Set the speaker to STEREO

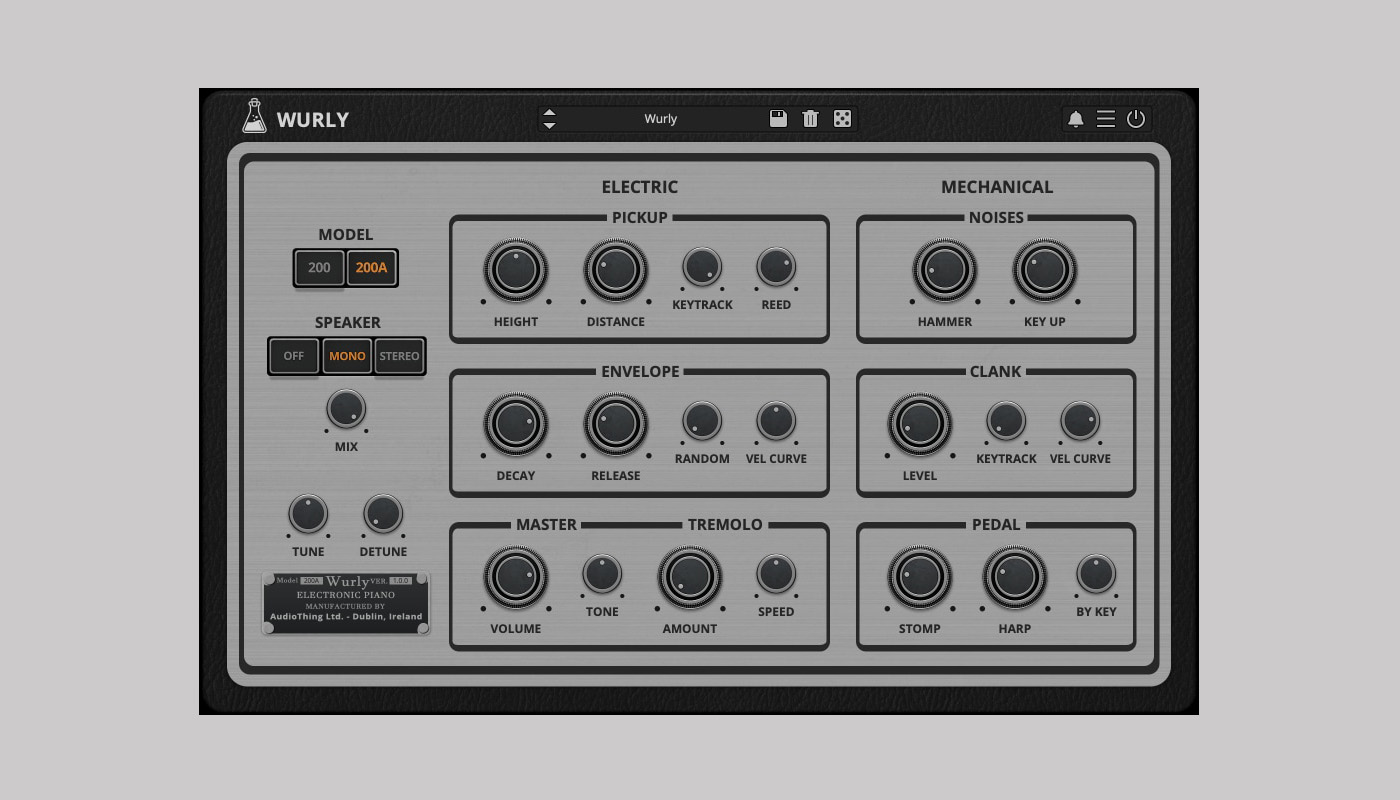pyautogui.click(x=399, y=356)
